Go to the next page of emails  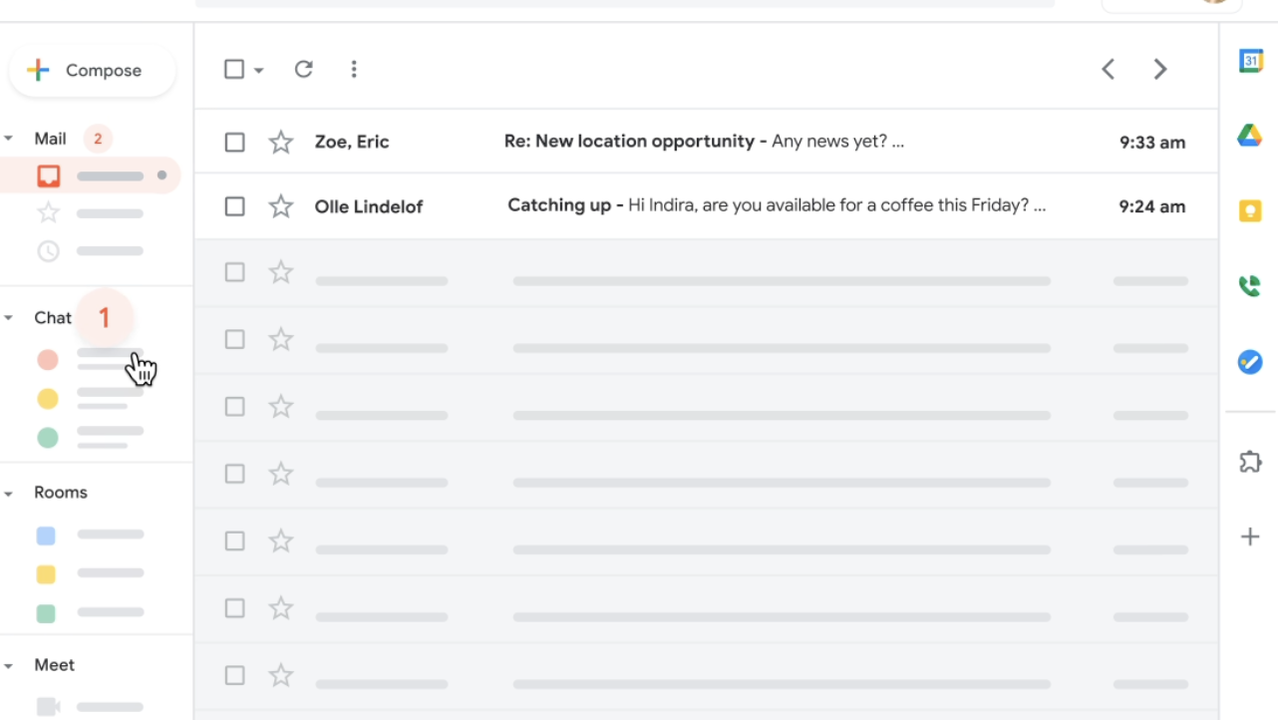[1160, 69]
